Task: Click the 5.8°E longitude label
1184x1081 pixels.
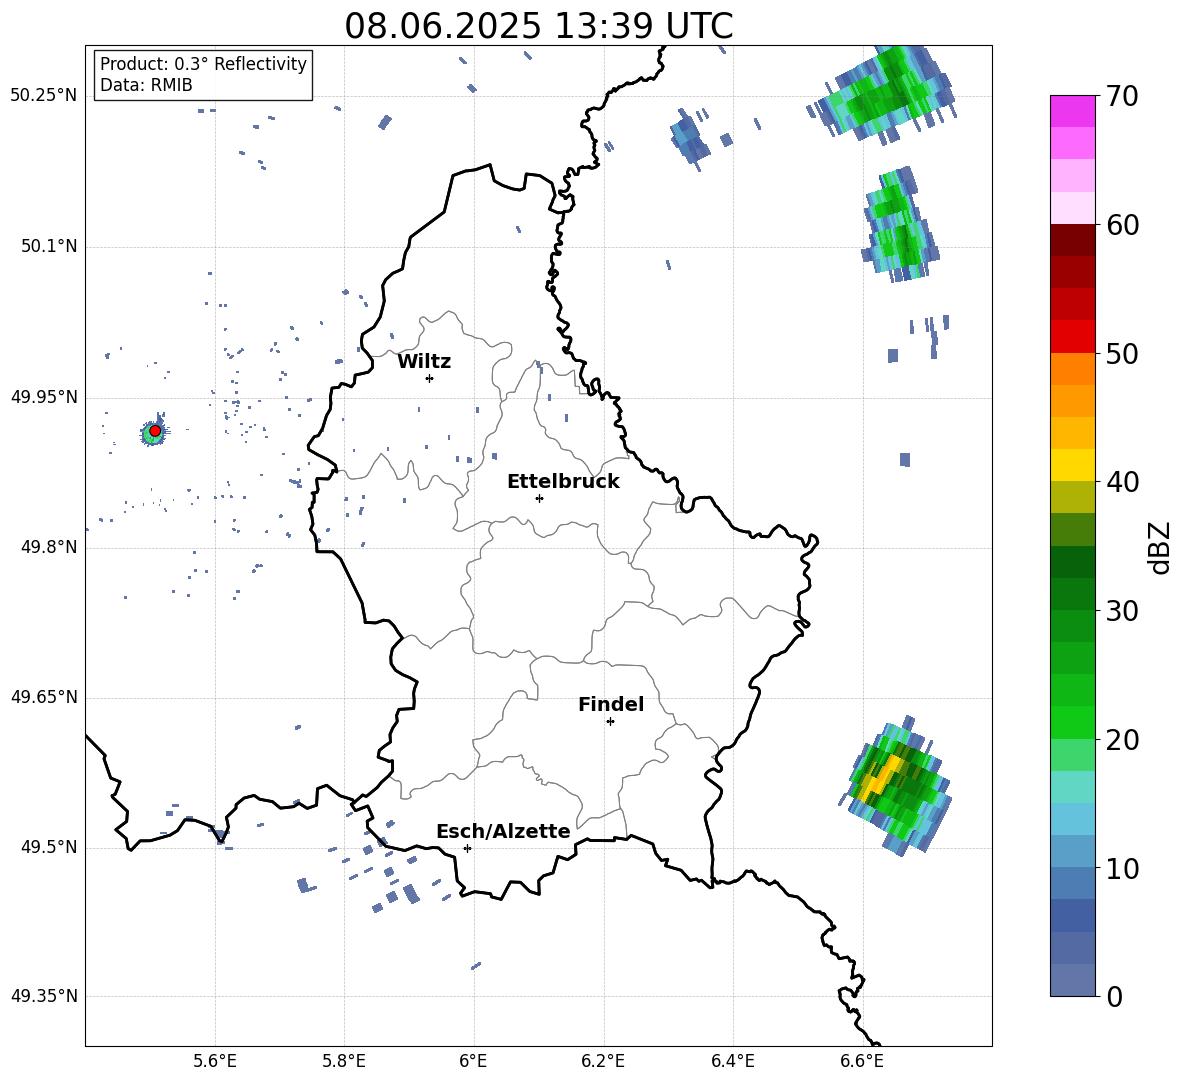Action: (x=344, y=1061)
